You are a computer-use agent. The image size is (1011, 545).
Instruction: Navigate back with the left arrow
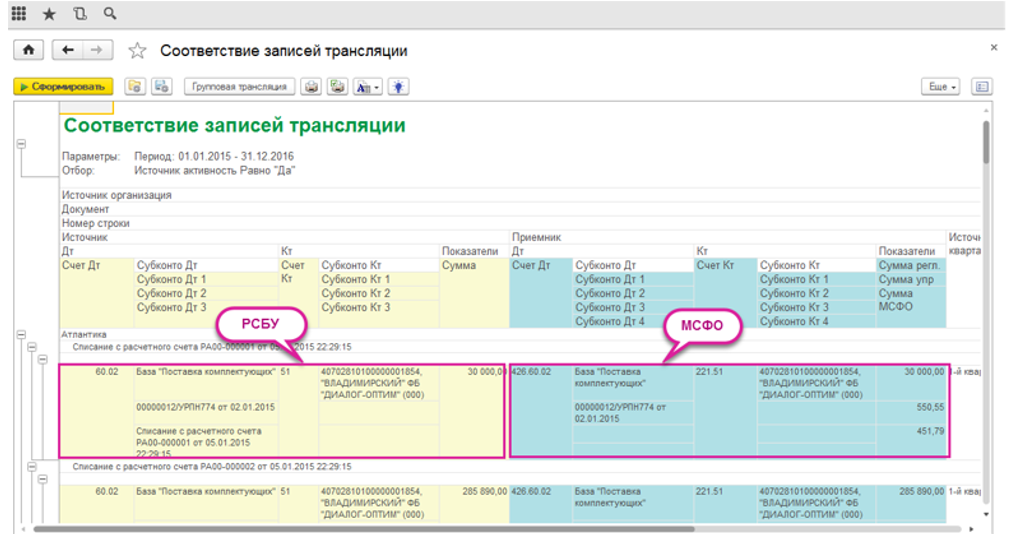pyautogui.click(x=68, y=50)
